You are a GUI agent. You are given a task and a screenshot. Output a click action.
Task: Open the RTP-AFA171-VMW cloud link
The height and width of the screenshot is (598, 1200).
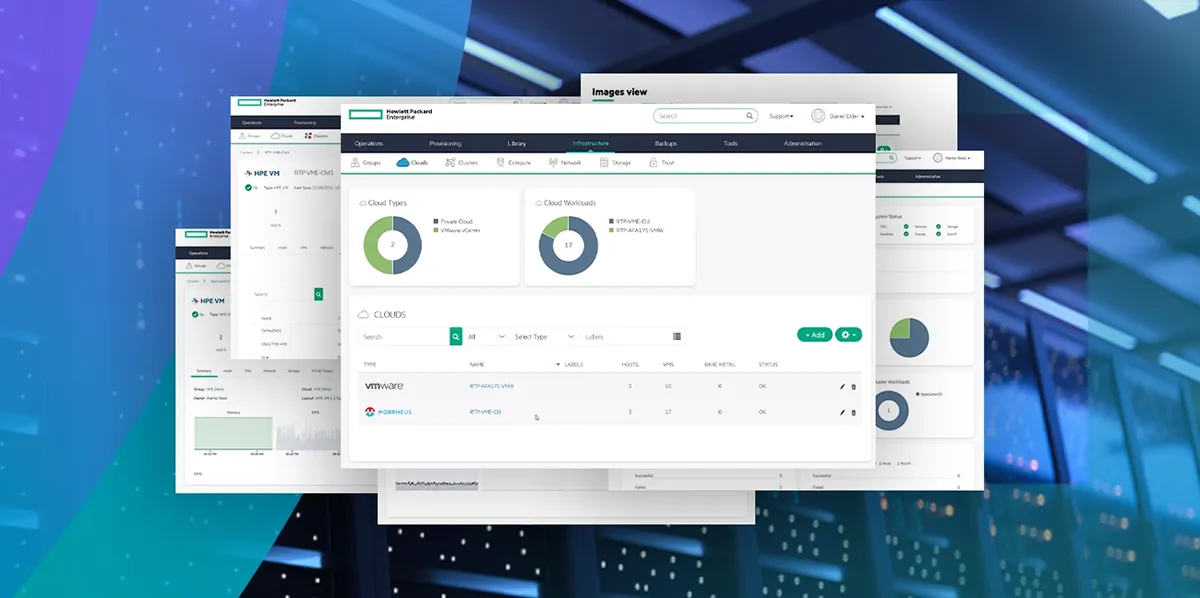pos(492,386)
